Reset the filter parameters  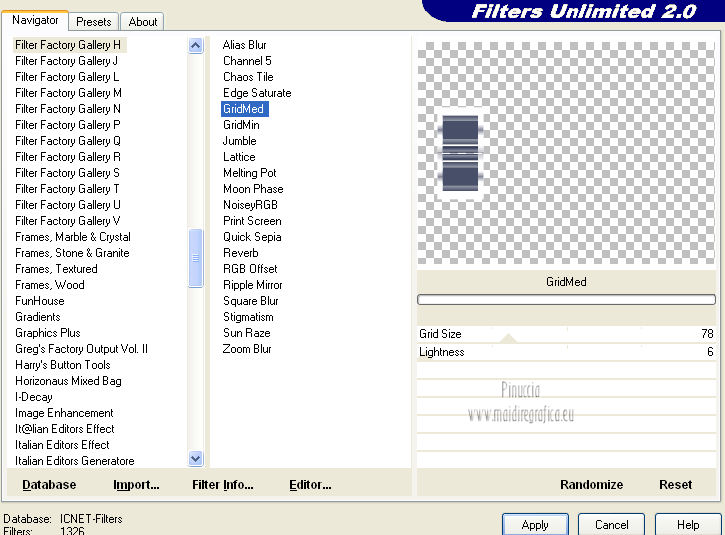(x=676, y=485)
